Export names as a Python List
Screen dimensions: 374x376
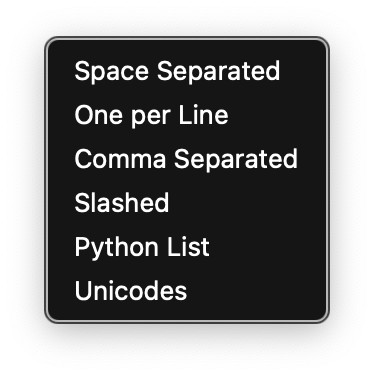pyautogui.click(x=187, y=247)
